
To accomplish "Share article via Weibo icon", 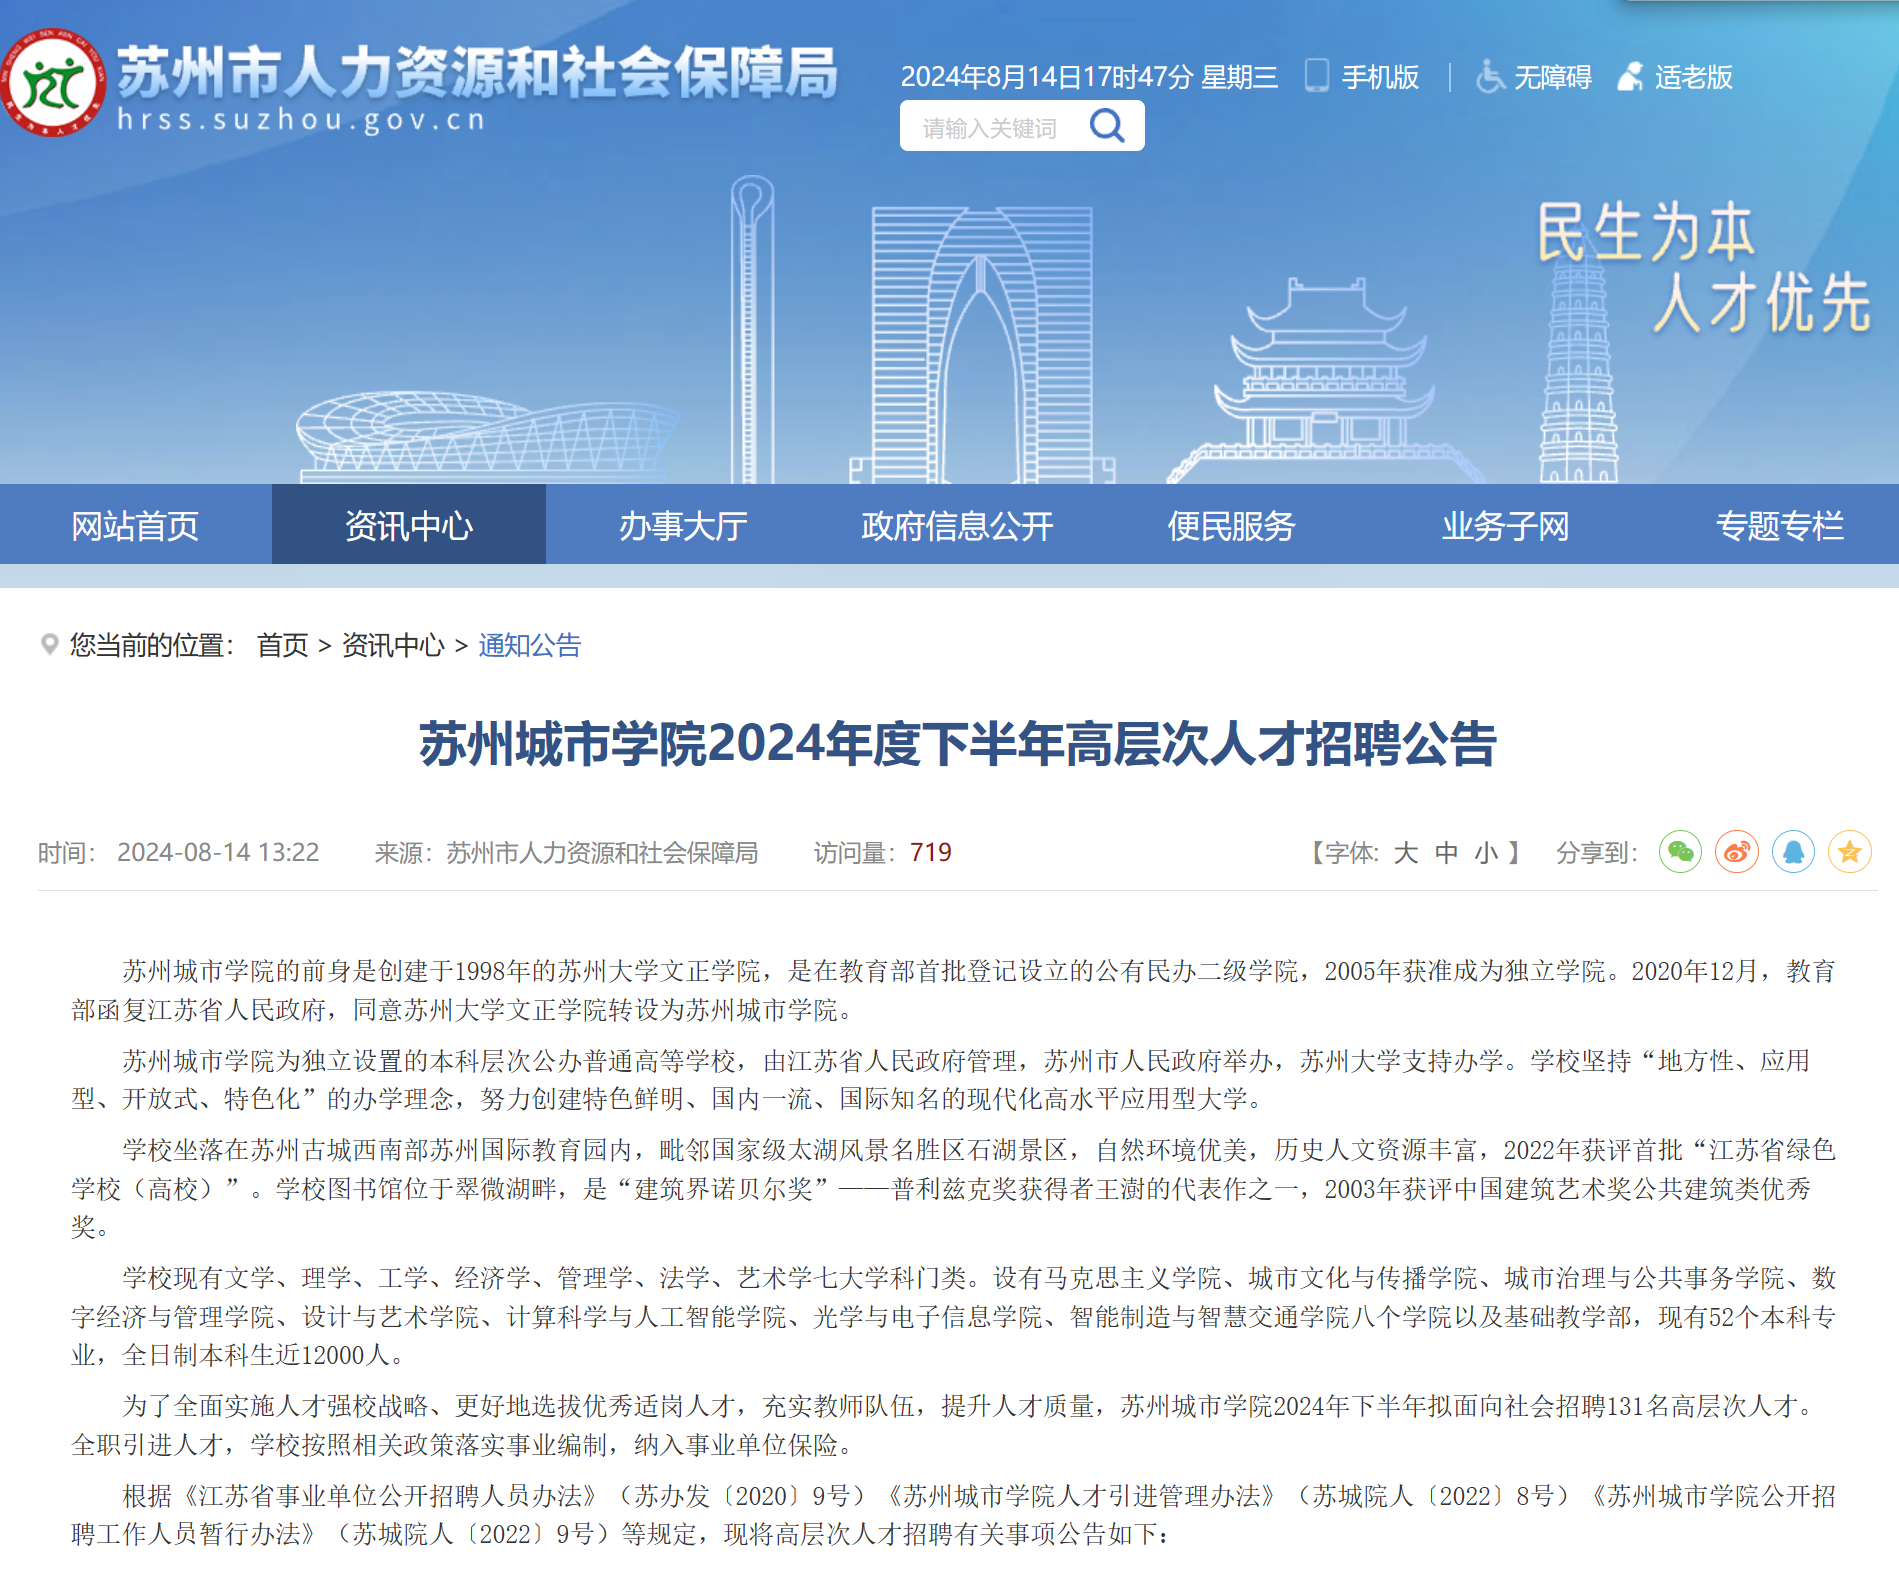I will (x=1737, y=852).
